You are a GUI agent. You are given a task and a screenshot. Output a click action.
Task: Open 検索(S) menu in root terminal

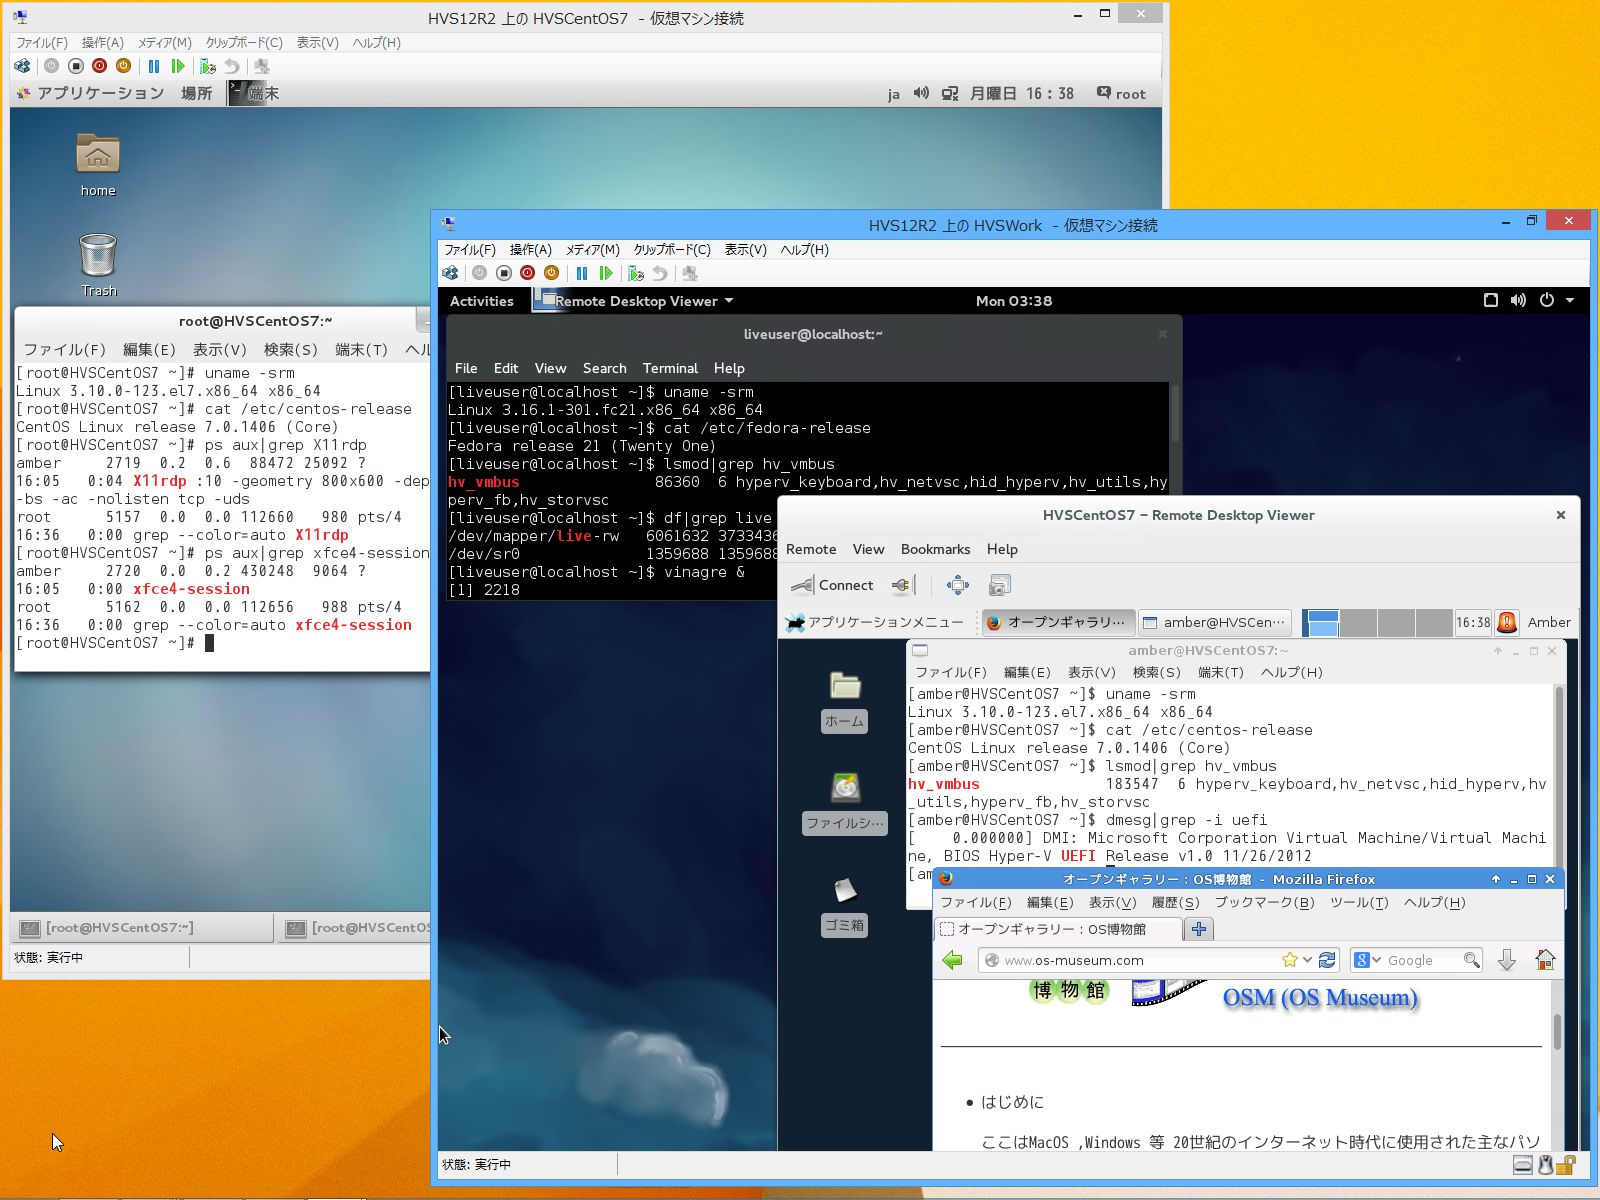[x=290, y=349]
